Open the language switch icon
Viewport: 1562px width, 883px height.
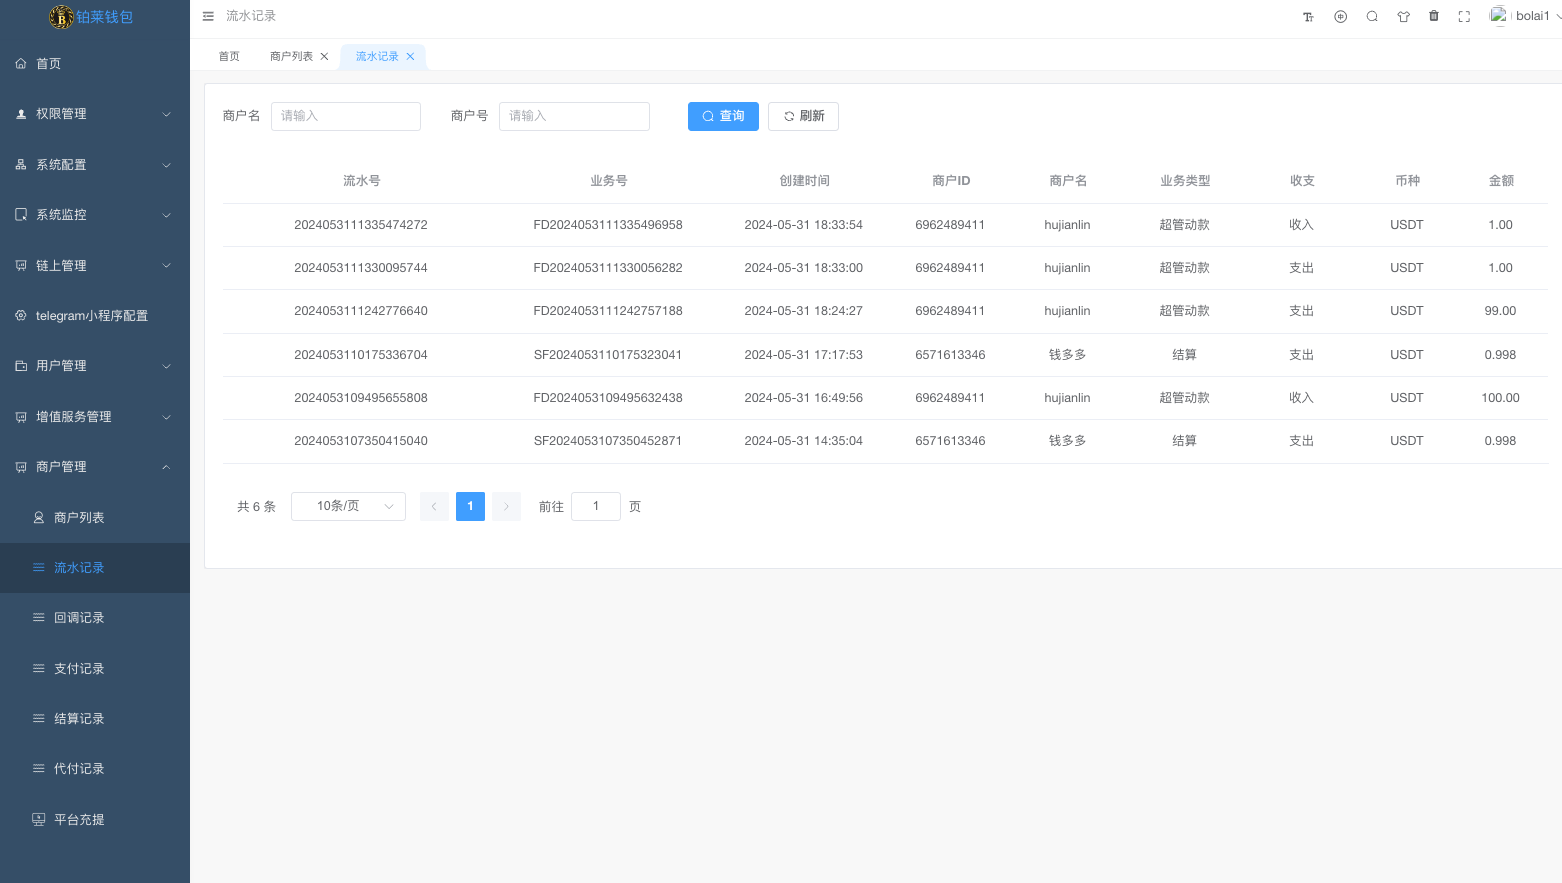tap(1340, 17)
